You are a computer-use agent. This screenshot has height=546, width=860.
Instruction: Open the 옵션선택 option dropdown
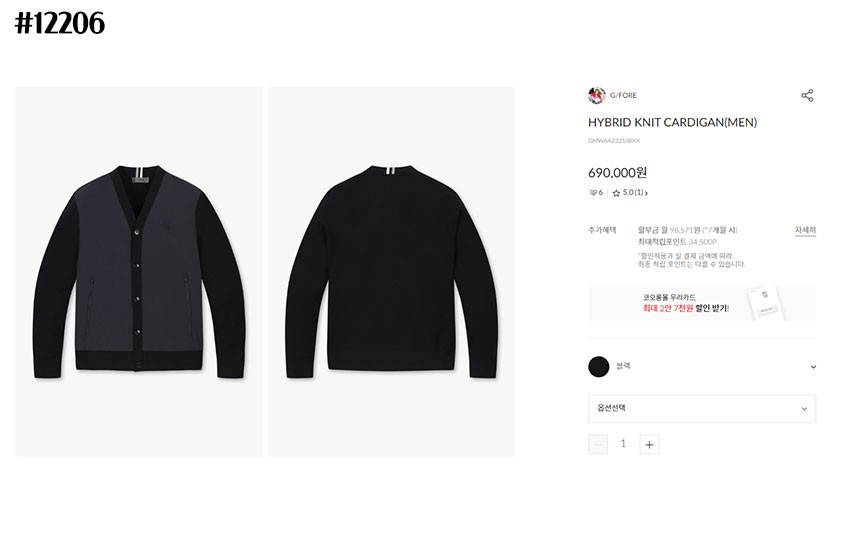[702, 409]
